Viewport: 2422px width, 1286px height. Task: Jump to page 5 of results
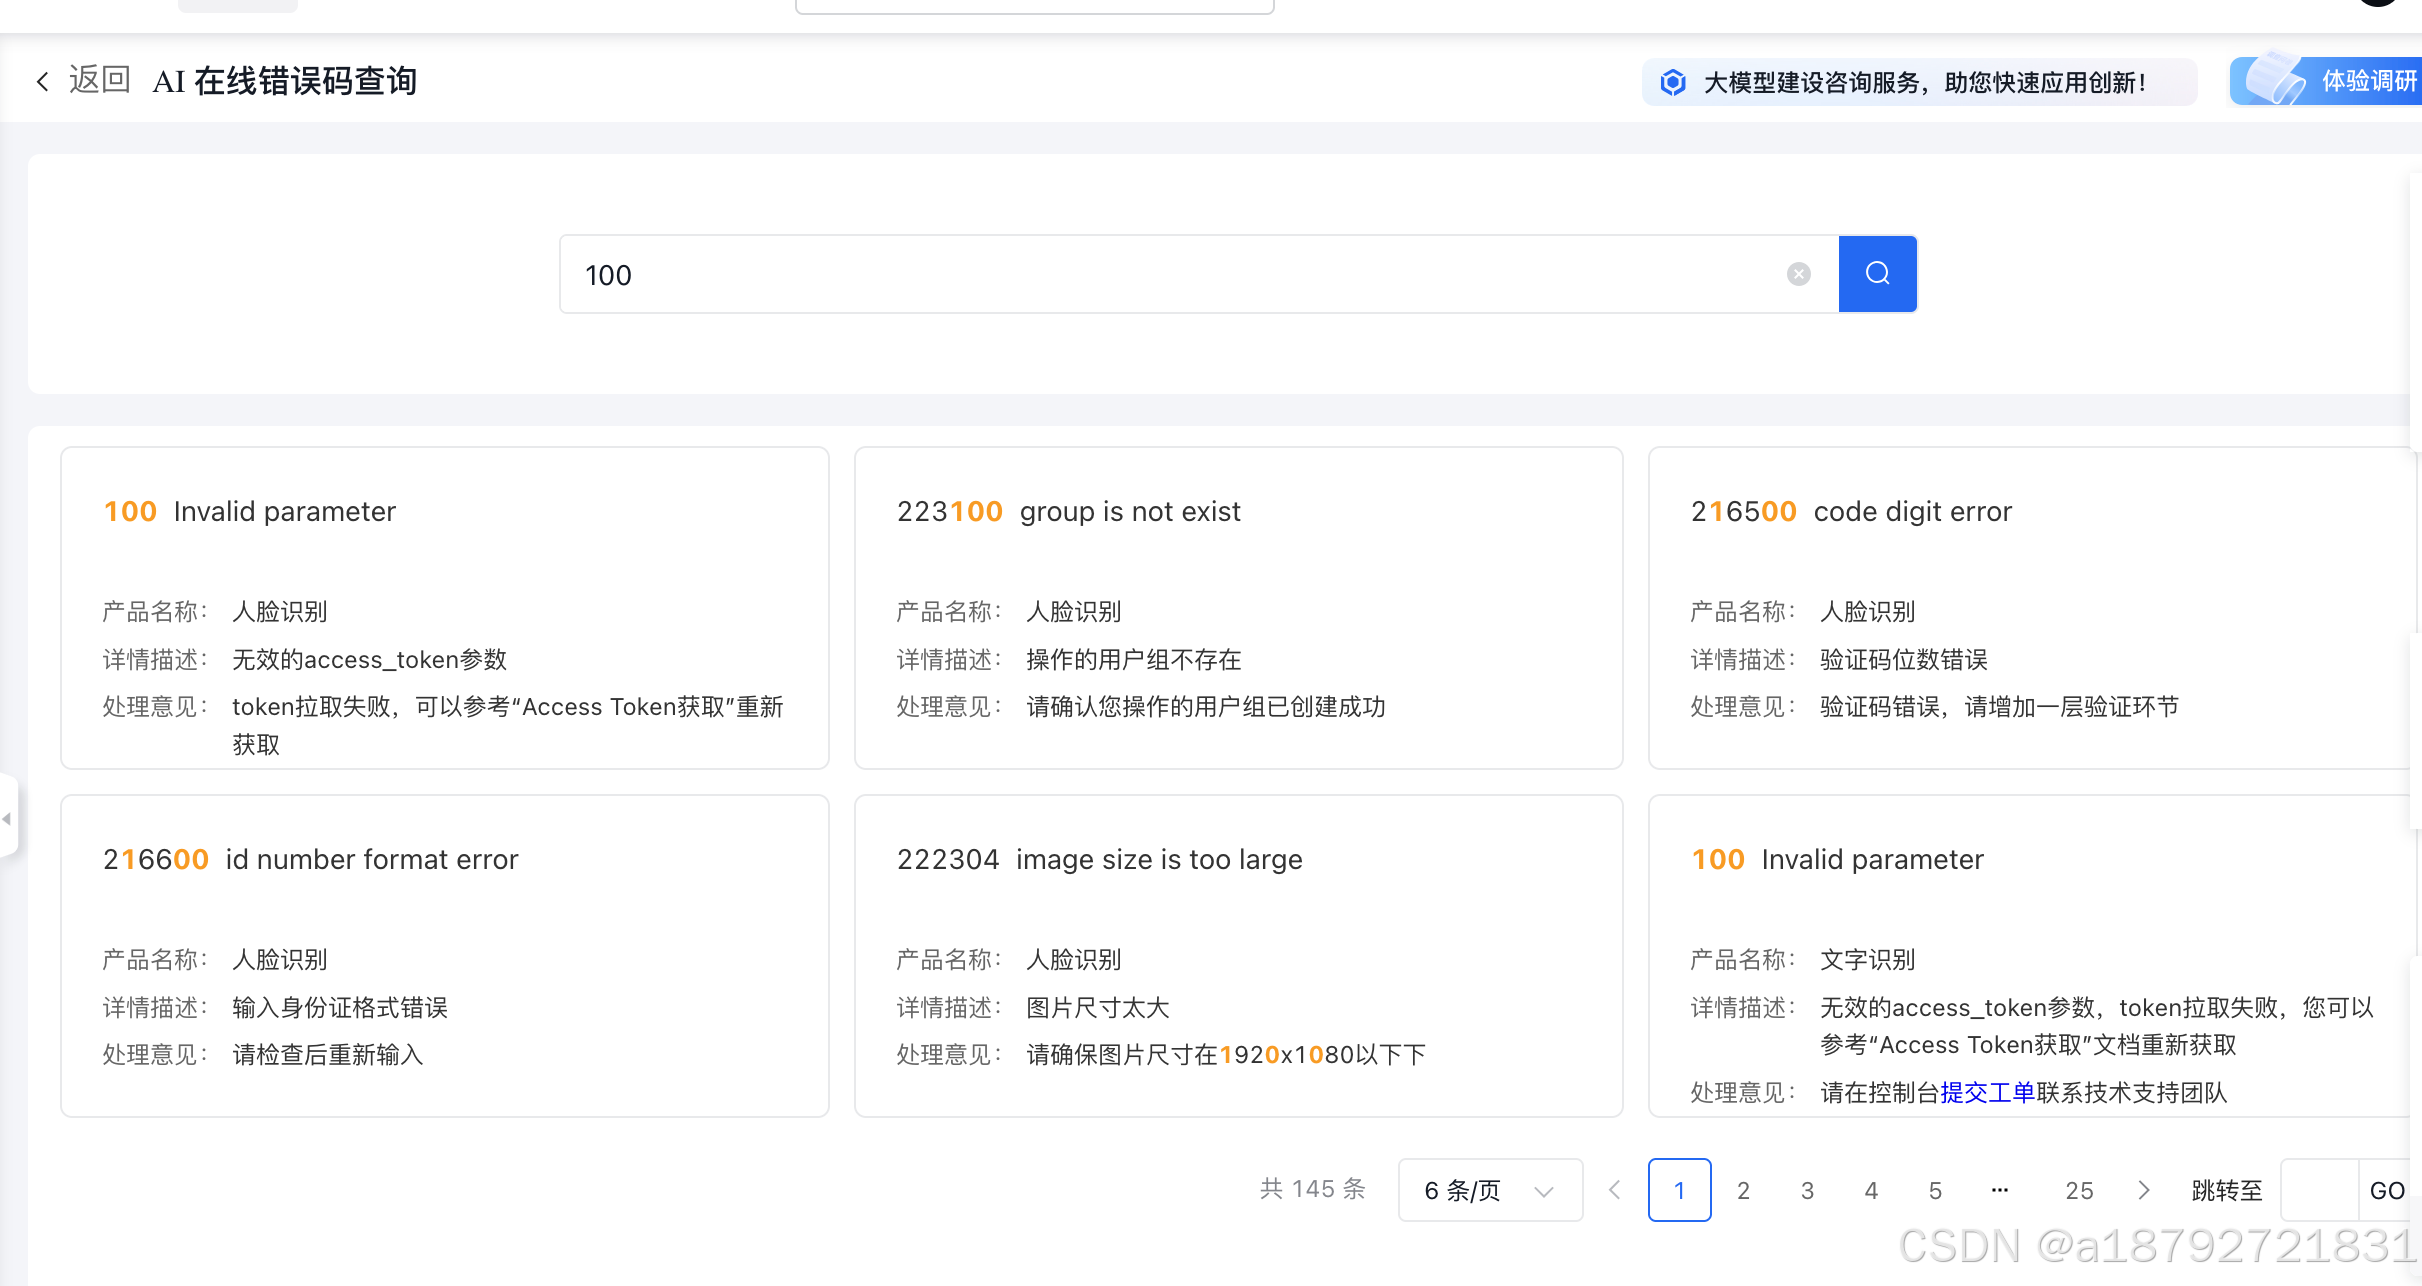point(1936,1190)
